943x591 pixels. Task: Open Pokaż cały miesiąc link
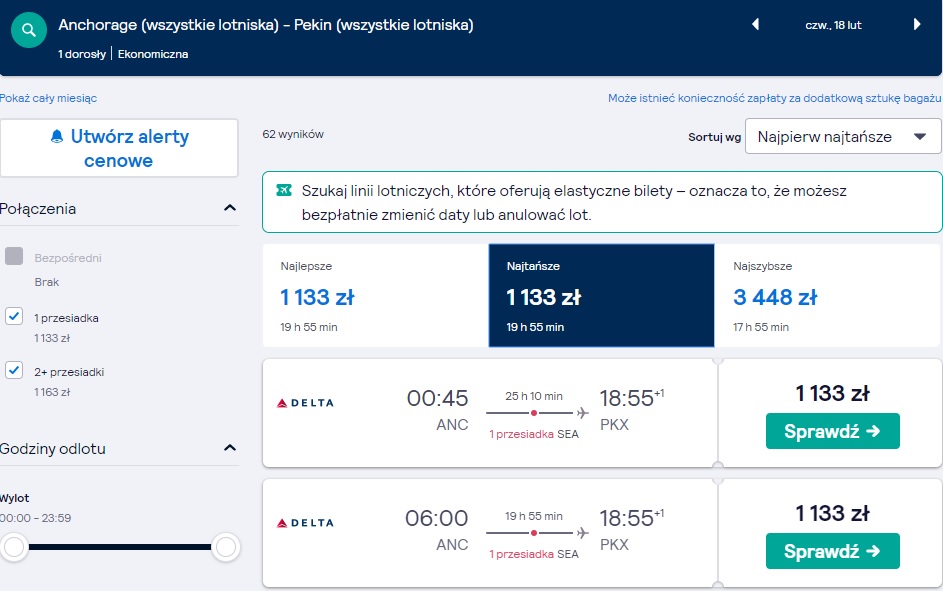[x=48, y=98]
